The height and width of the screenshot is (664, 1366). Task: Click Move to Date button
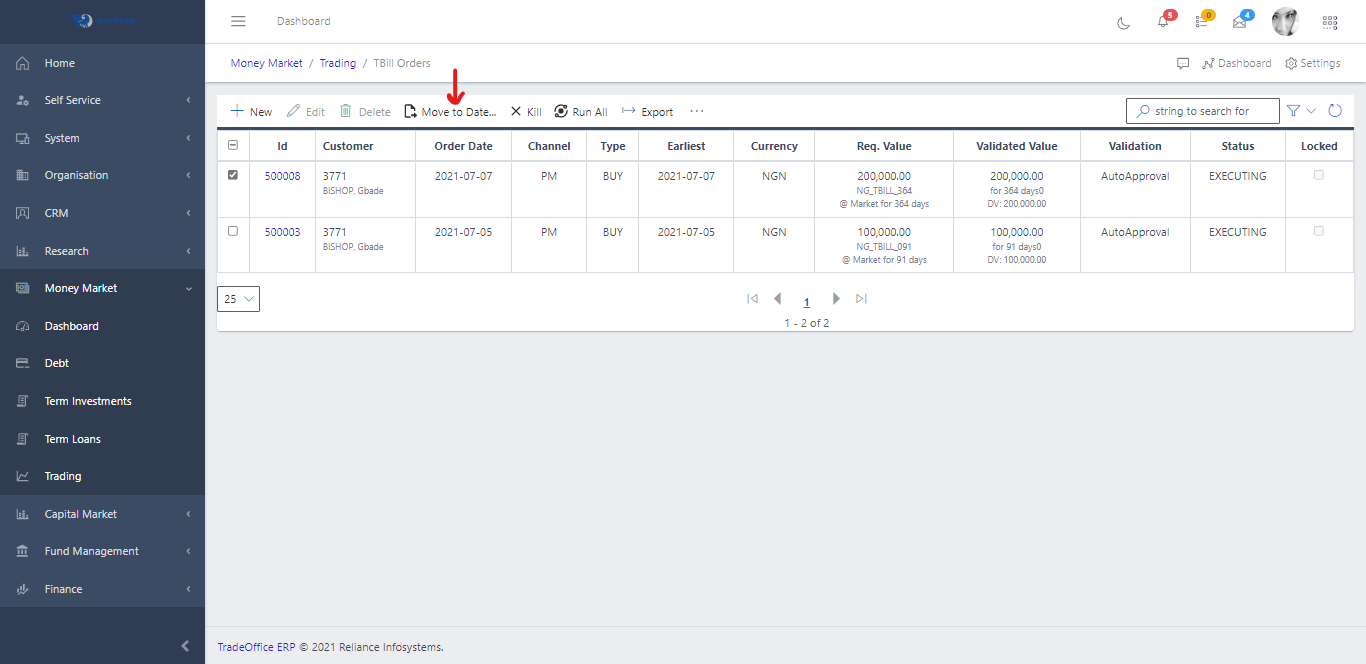(450, 112)
